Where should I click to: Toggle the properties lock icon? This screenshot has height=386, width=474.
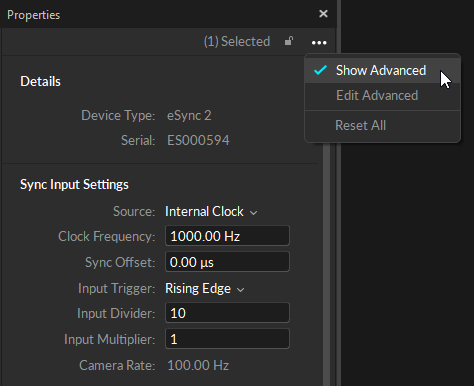[289, 41]
